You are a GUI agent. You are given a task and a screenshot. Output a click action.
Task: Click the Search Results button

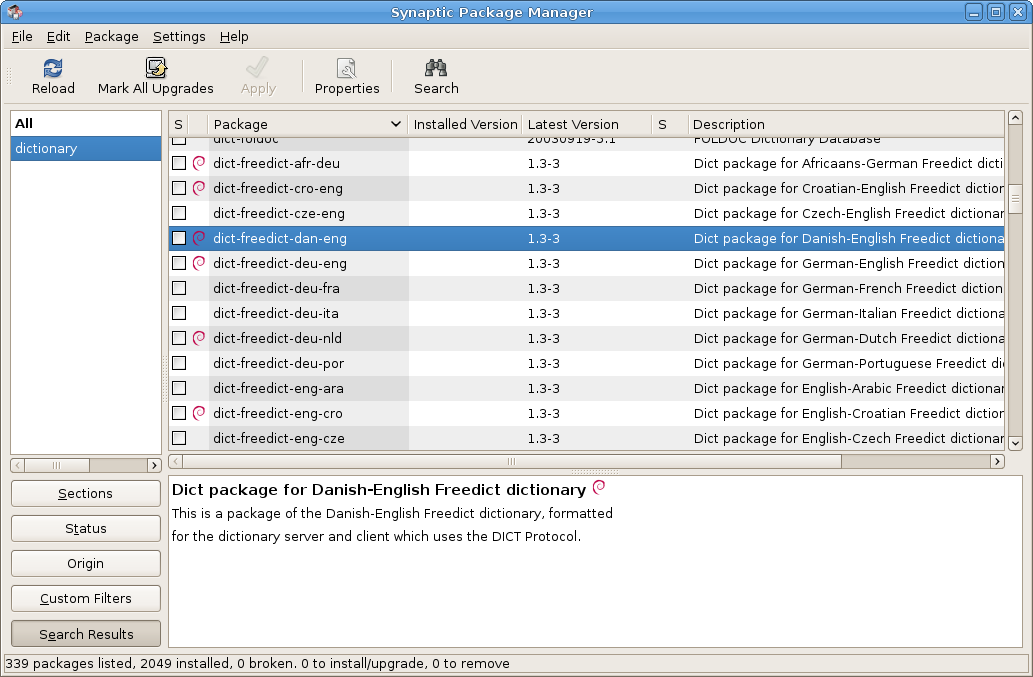click(86, 634)
